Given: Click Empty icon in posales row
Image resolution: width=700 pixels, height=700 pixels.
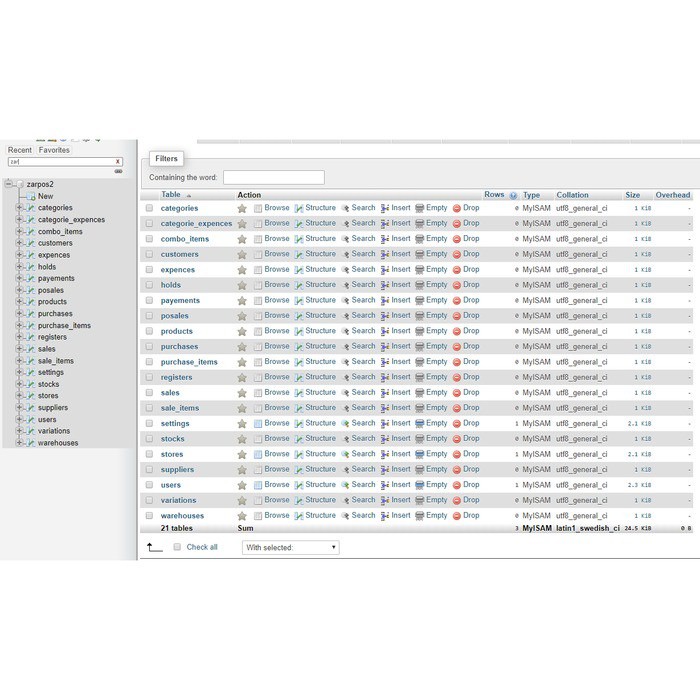Looking at the screenshot, I should click(x=420, y=316).
